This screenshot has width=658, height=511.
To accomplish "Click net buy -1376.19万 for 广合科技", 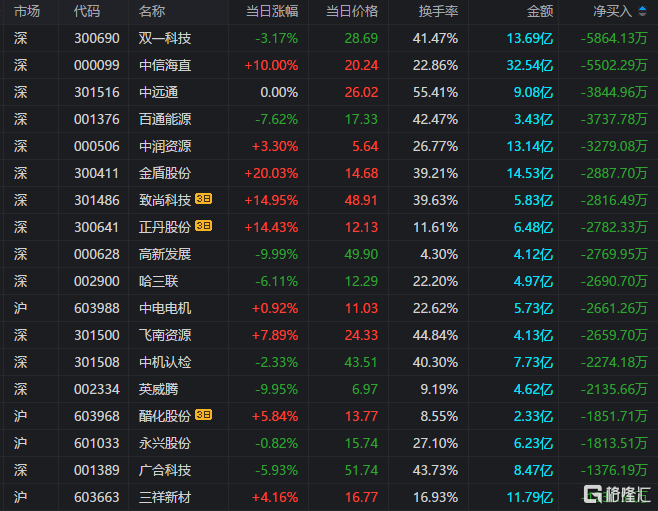I will tap(614, 470).
